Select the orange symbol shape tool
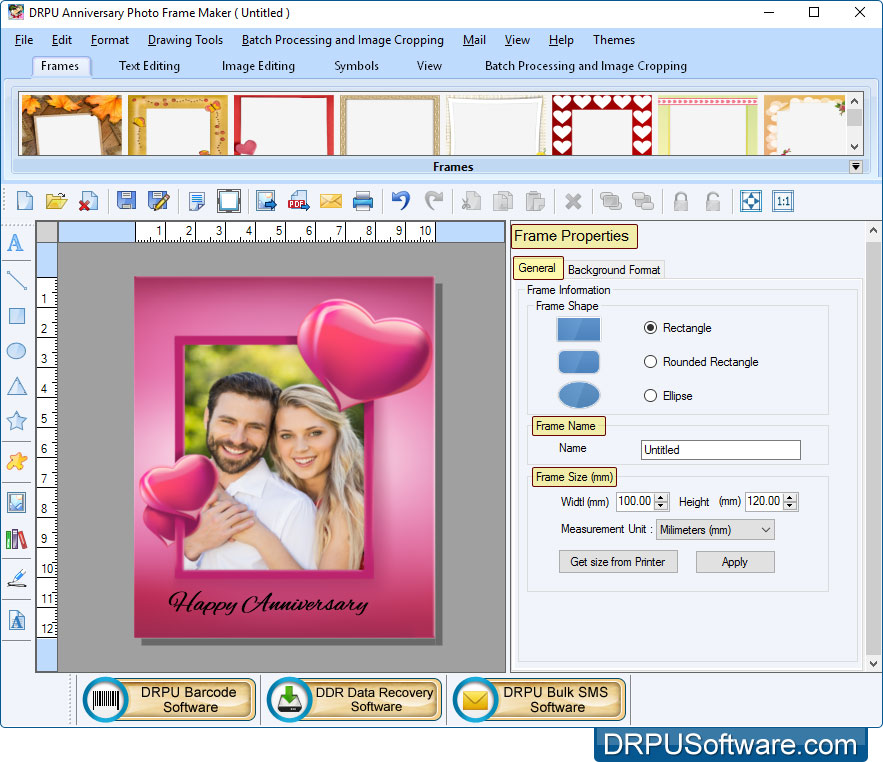 point(17,461)
